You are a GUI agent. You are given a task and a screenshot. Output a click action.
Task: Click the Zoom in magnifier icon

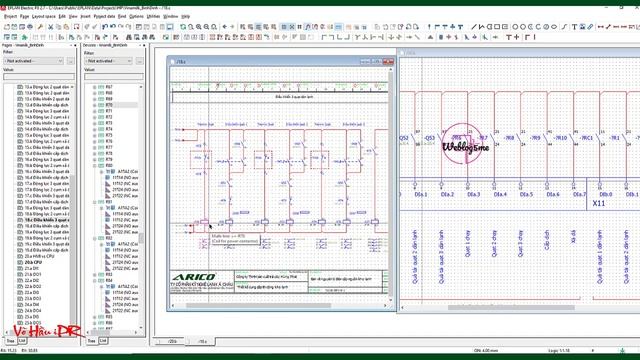(199, 27)
